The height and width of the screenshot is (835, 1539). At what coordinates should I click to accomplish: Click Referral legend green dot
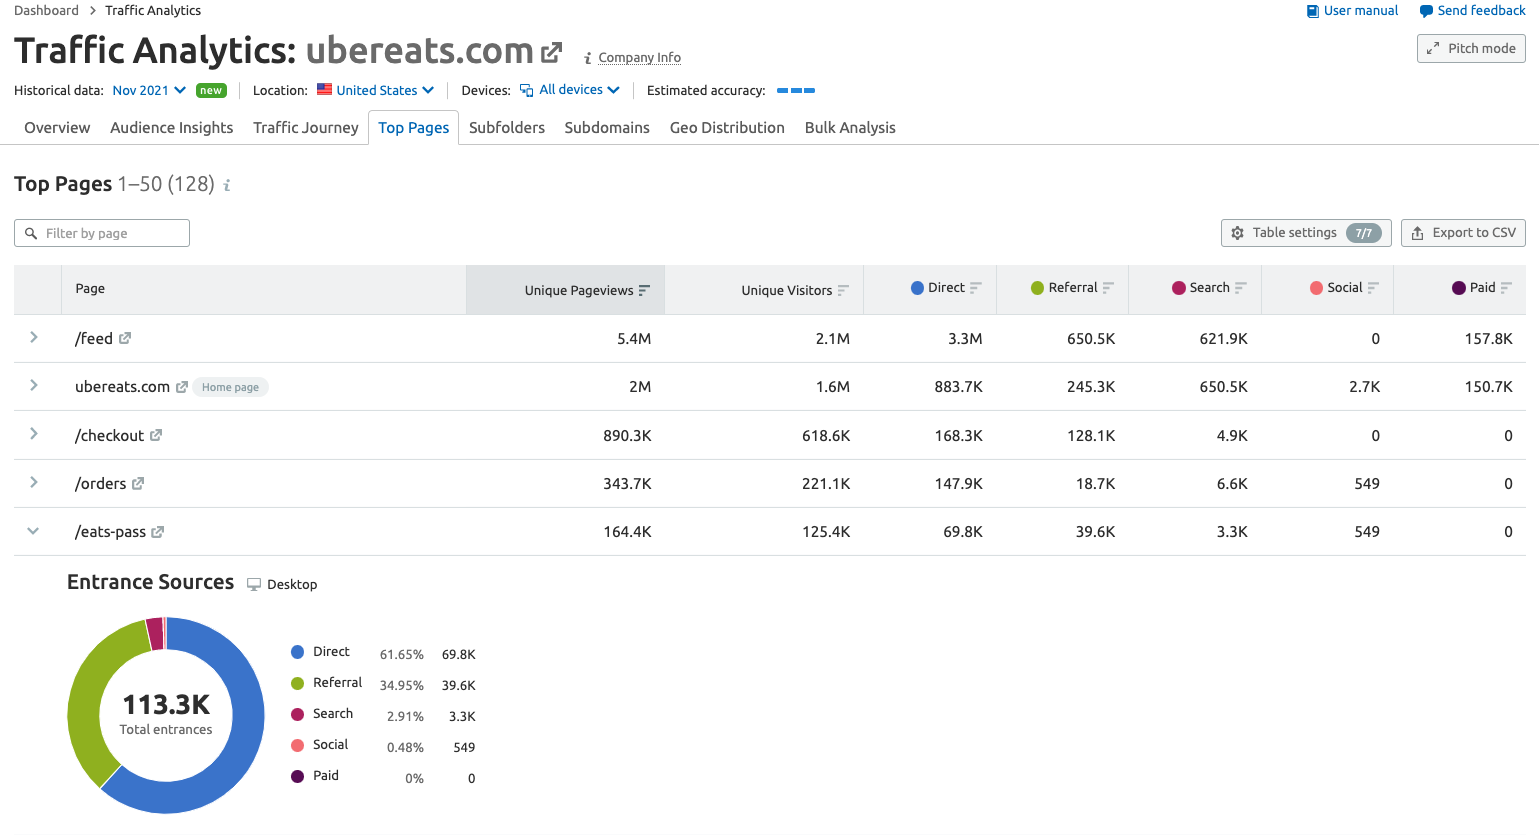click(297, 683)
